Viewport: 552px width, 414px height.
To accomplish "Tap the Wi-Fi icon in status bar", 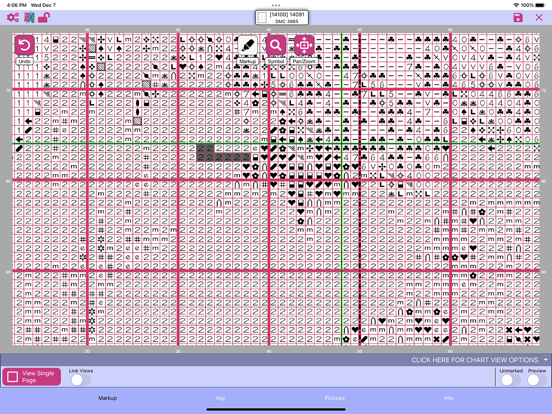I will (516, 5).
